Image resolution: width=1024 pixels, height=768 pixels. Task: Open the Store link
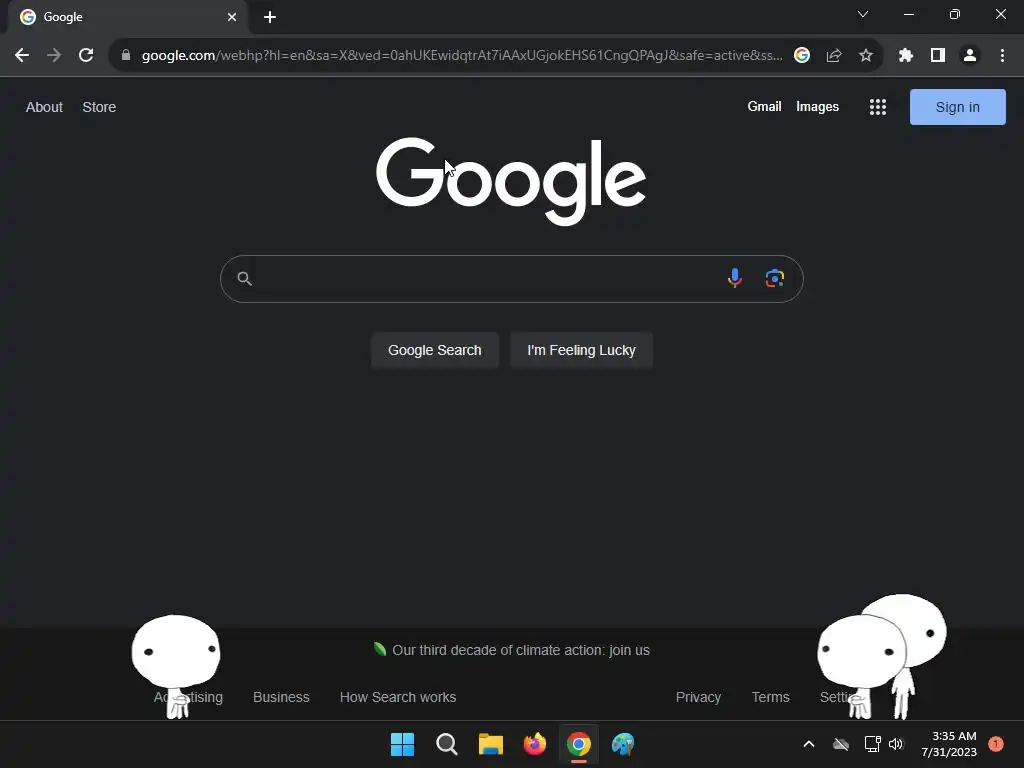[x=99, y=107]
